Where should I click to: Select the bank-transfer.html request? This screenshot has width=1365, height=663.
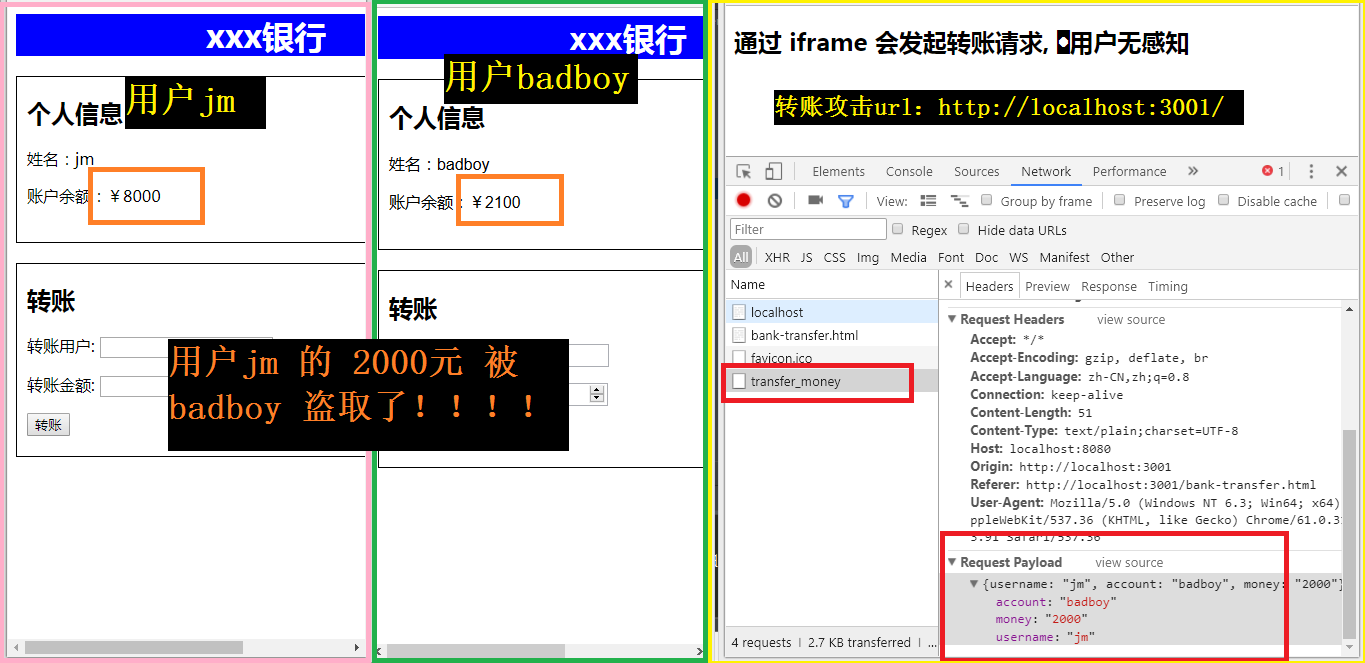[804, 335]
